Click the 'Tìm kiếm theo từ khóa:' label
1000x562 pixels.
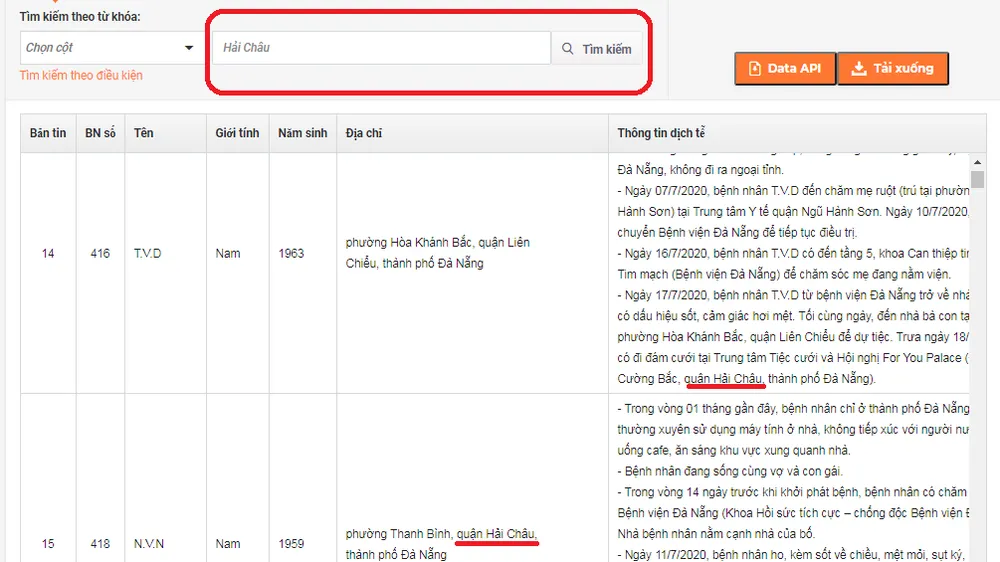pyautogui.click(x=80, y=17)
